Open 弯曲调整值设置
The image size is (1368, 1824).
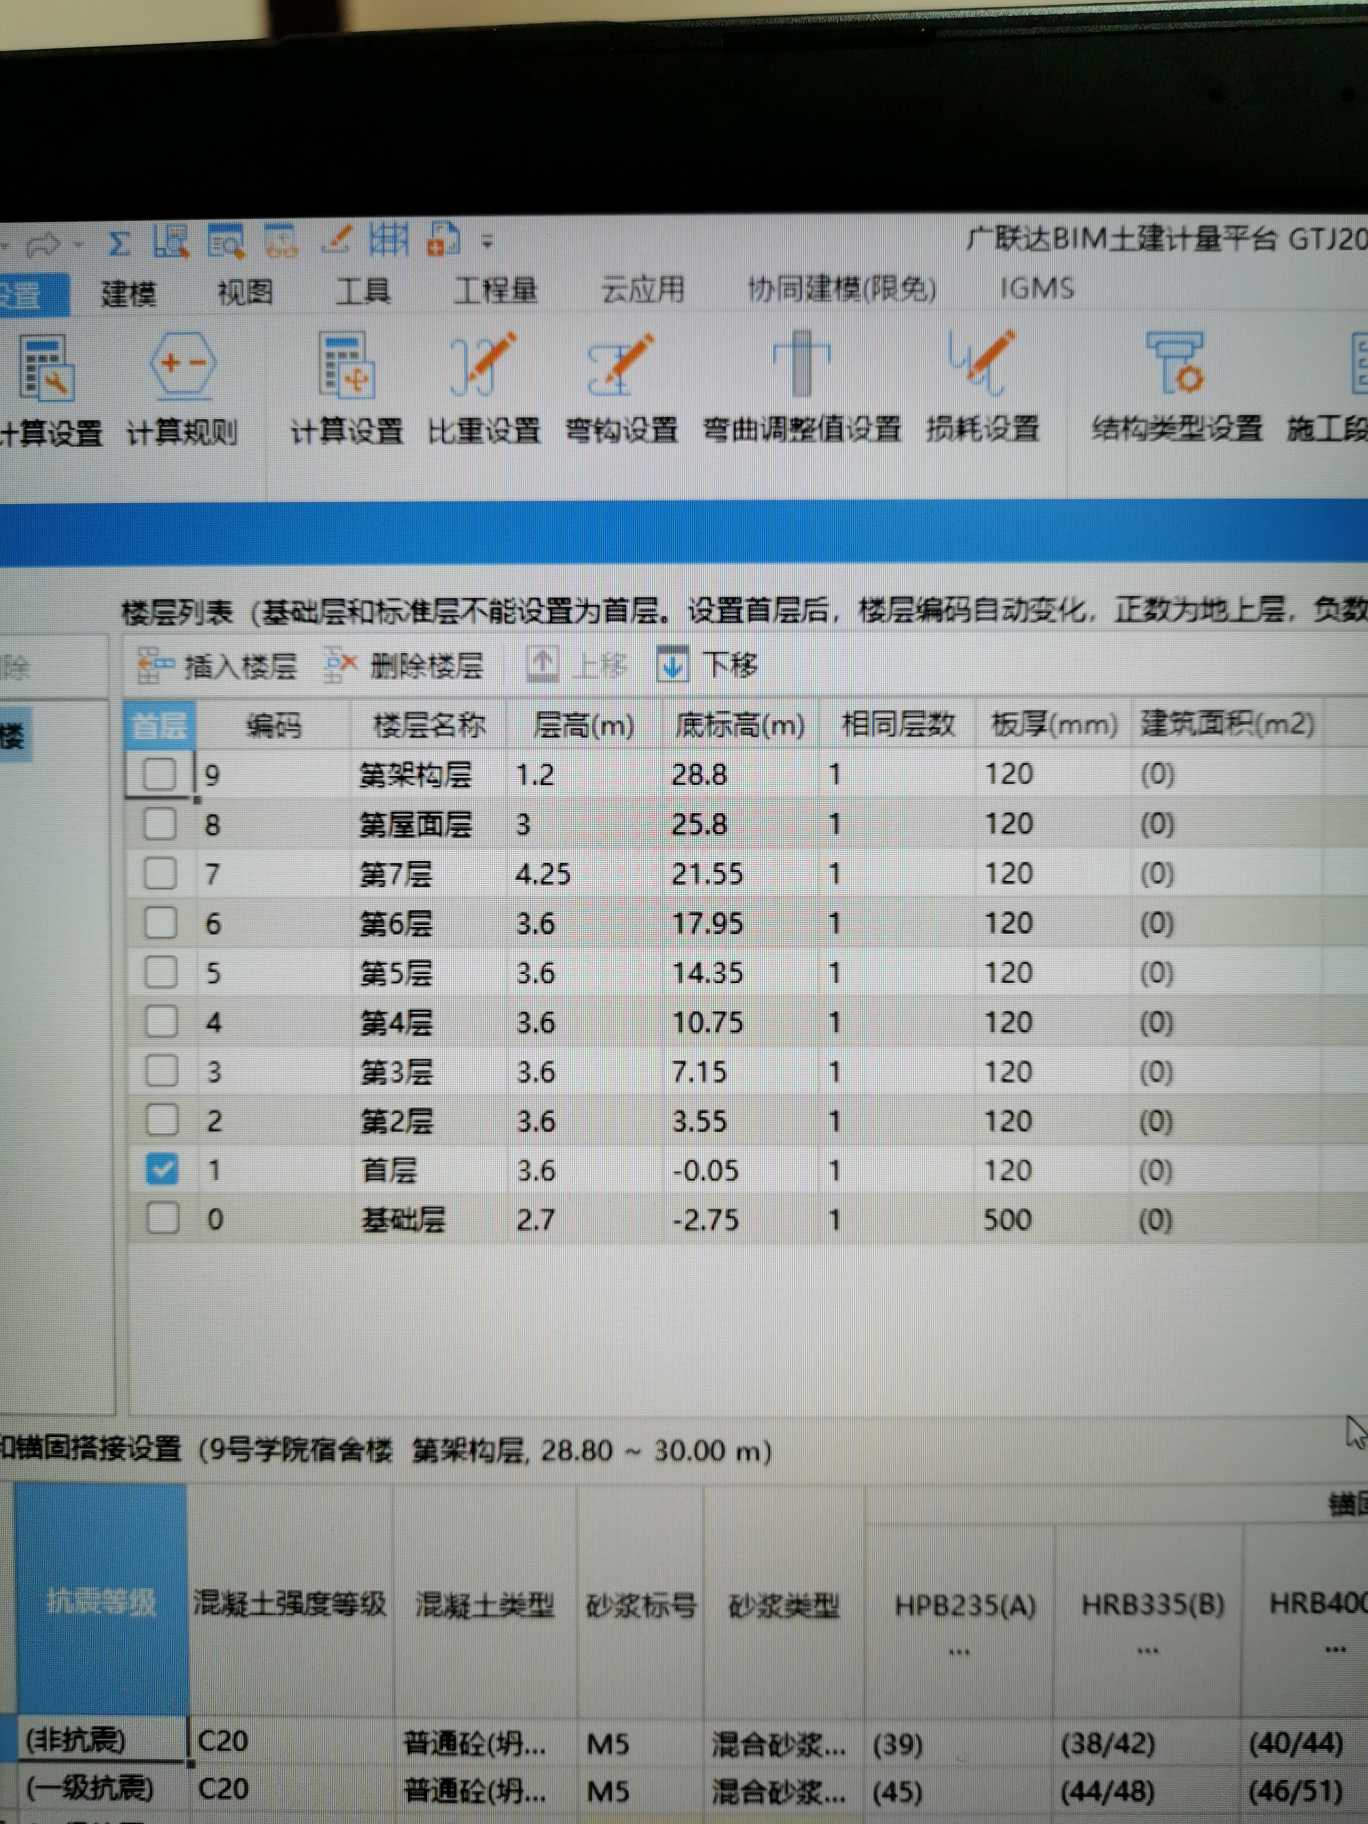(801, 386)
